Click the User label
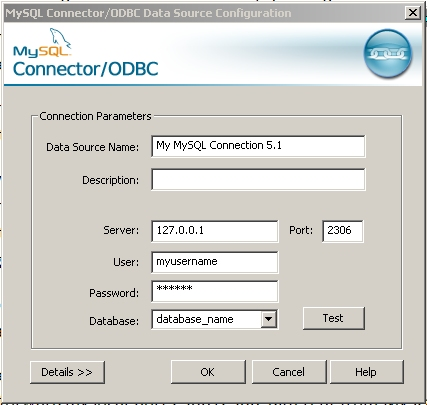 (x=126, y=262)
